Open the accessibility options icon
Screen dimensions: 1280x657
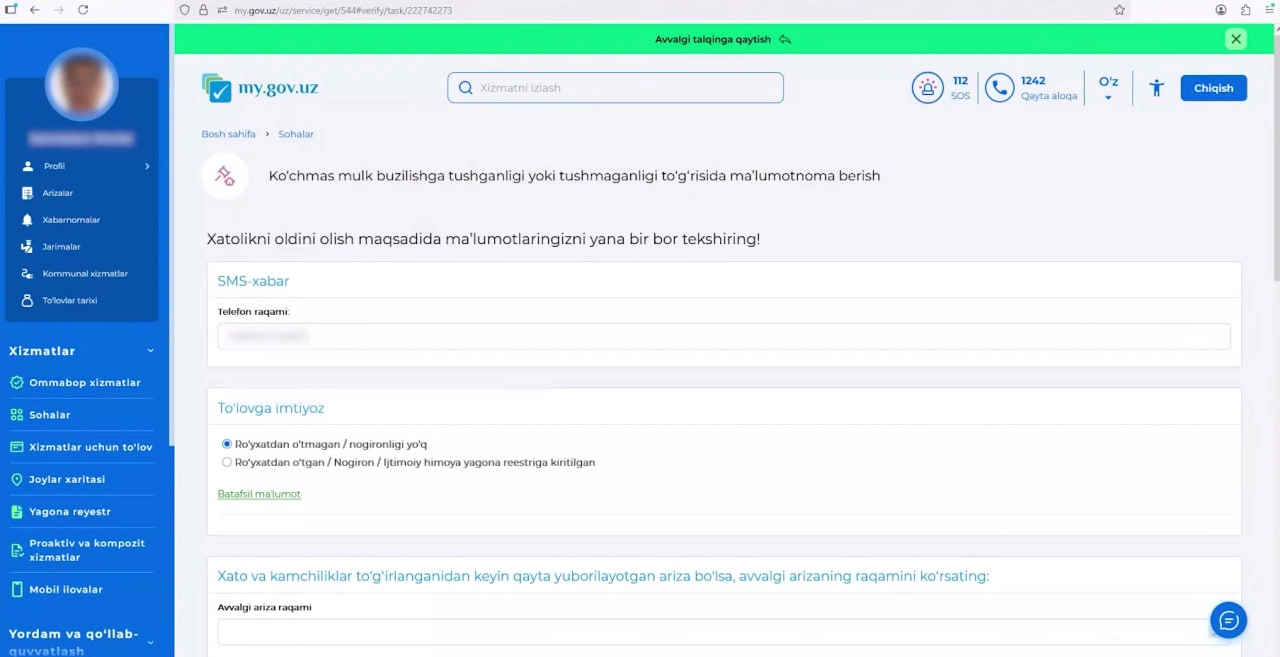(1156, 88)
